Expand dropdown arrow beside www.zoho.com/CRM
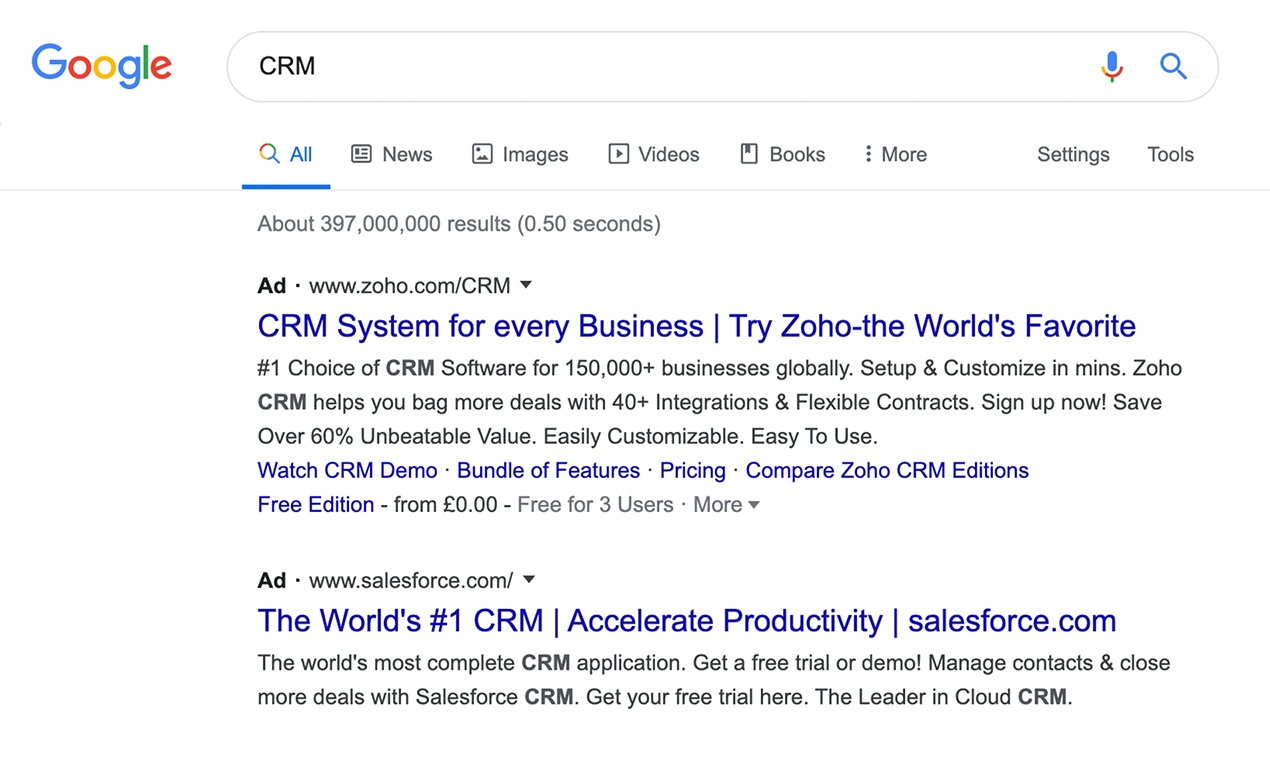Viewport: 1270px width, 760px height. 526,286
